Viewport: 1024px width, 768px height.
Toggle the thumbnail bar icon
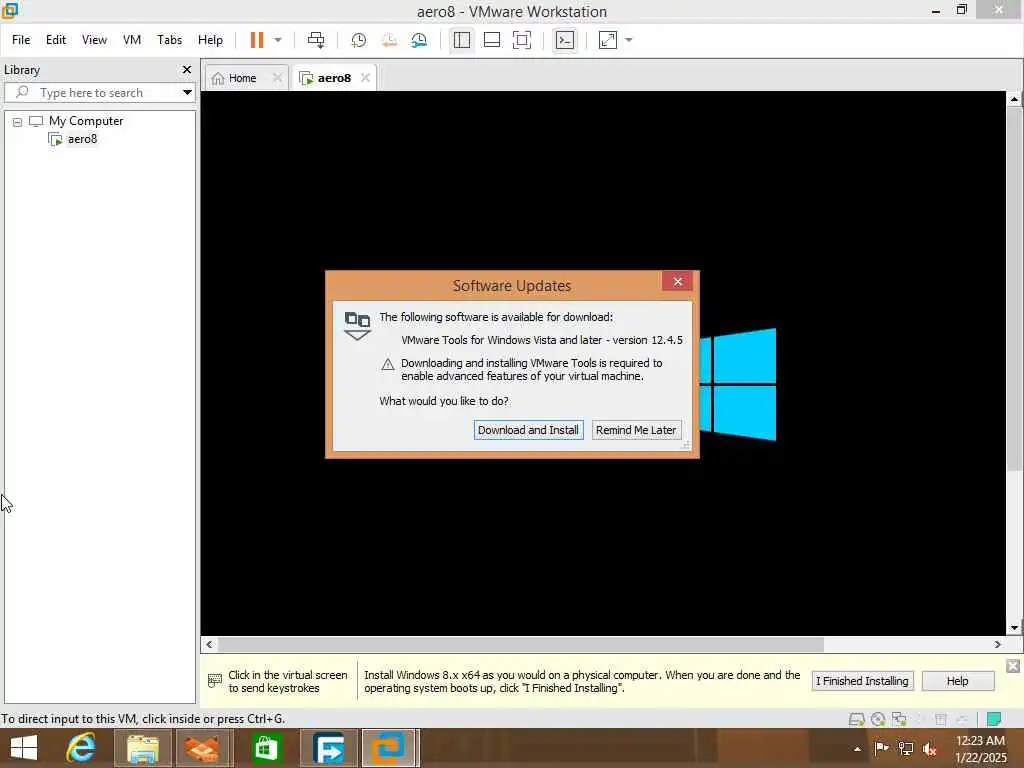(492, 40)
